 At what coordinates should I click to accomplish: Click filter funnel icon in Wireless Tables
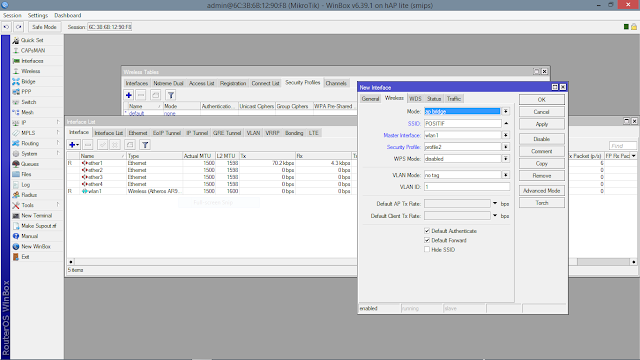click(x=171, y=95)
